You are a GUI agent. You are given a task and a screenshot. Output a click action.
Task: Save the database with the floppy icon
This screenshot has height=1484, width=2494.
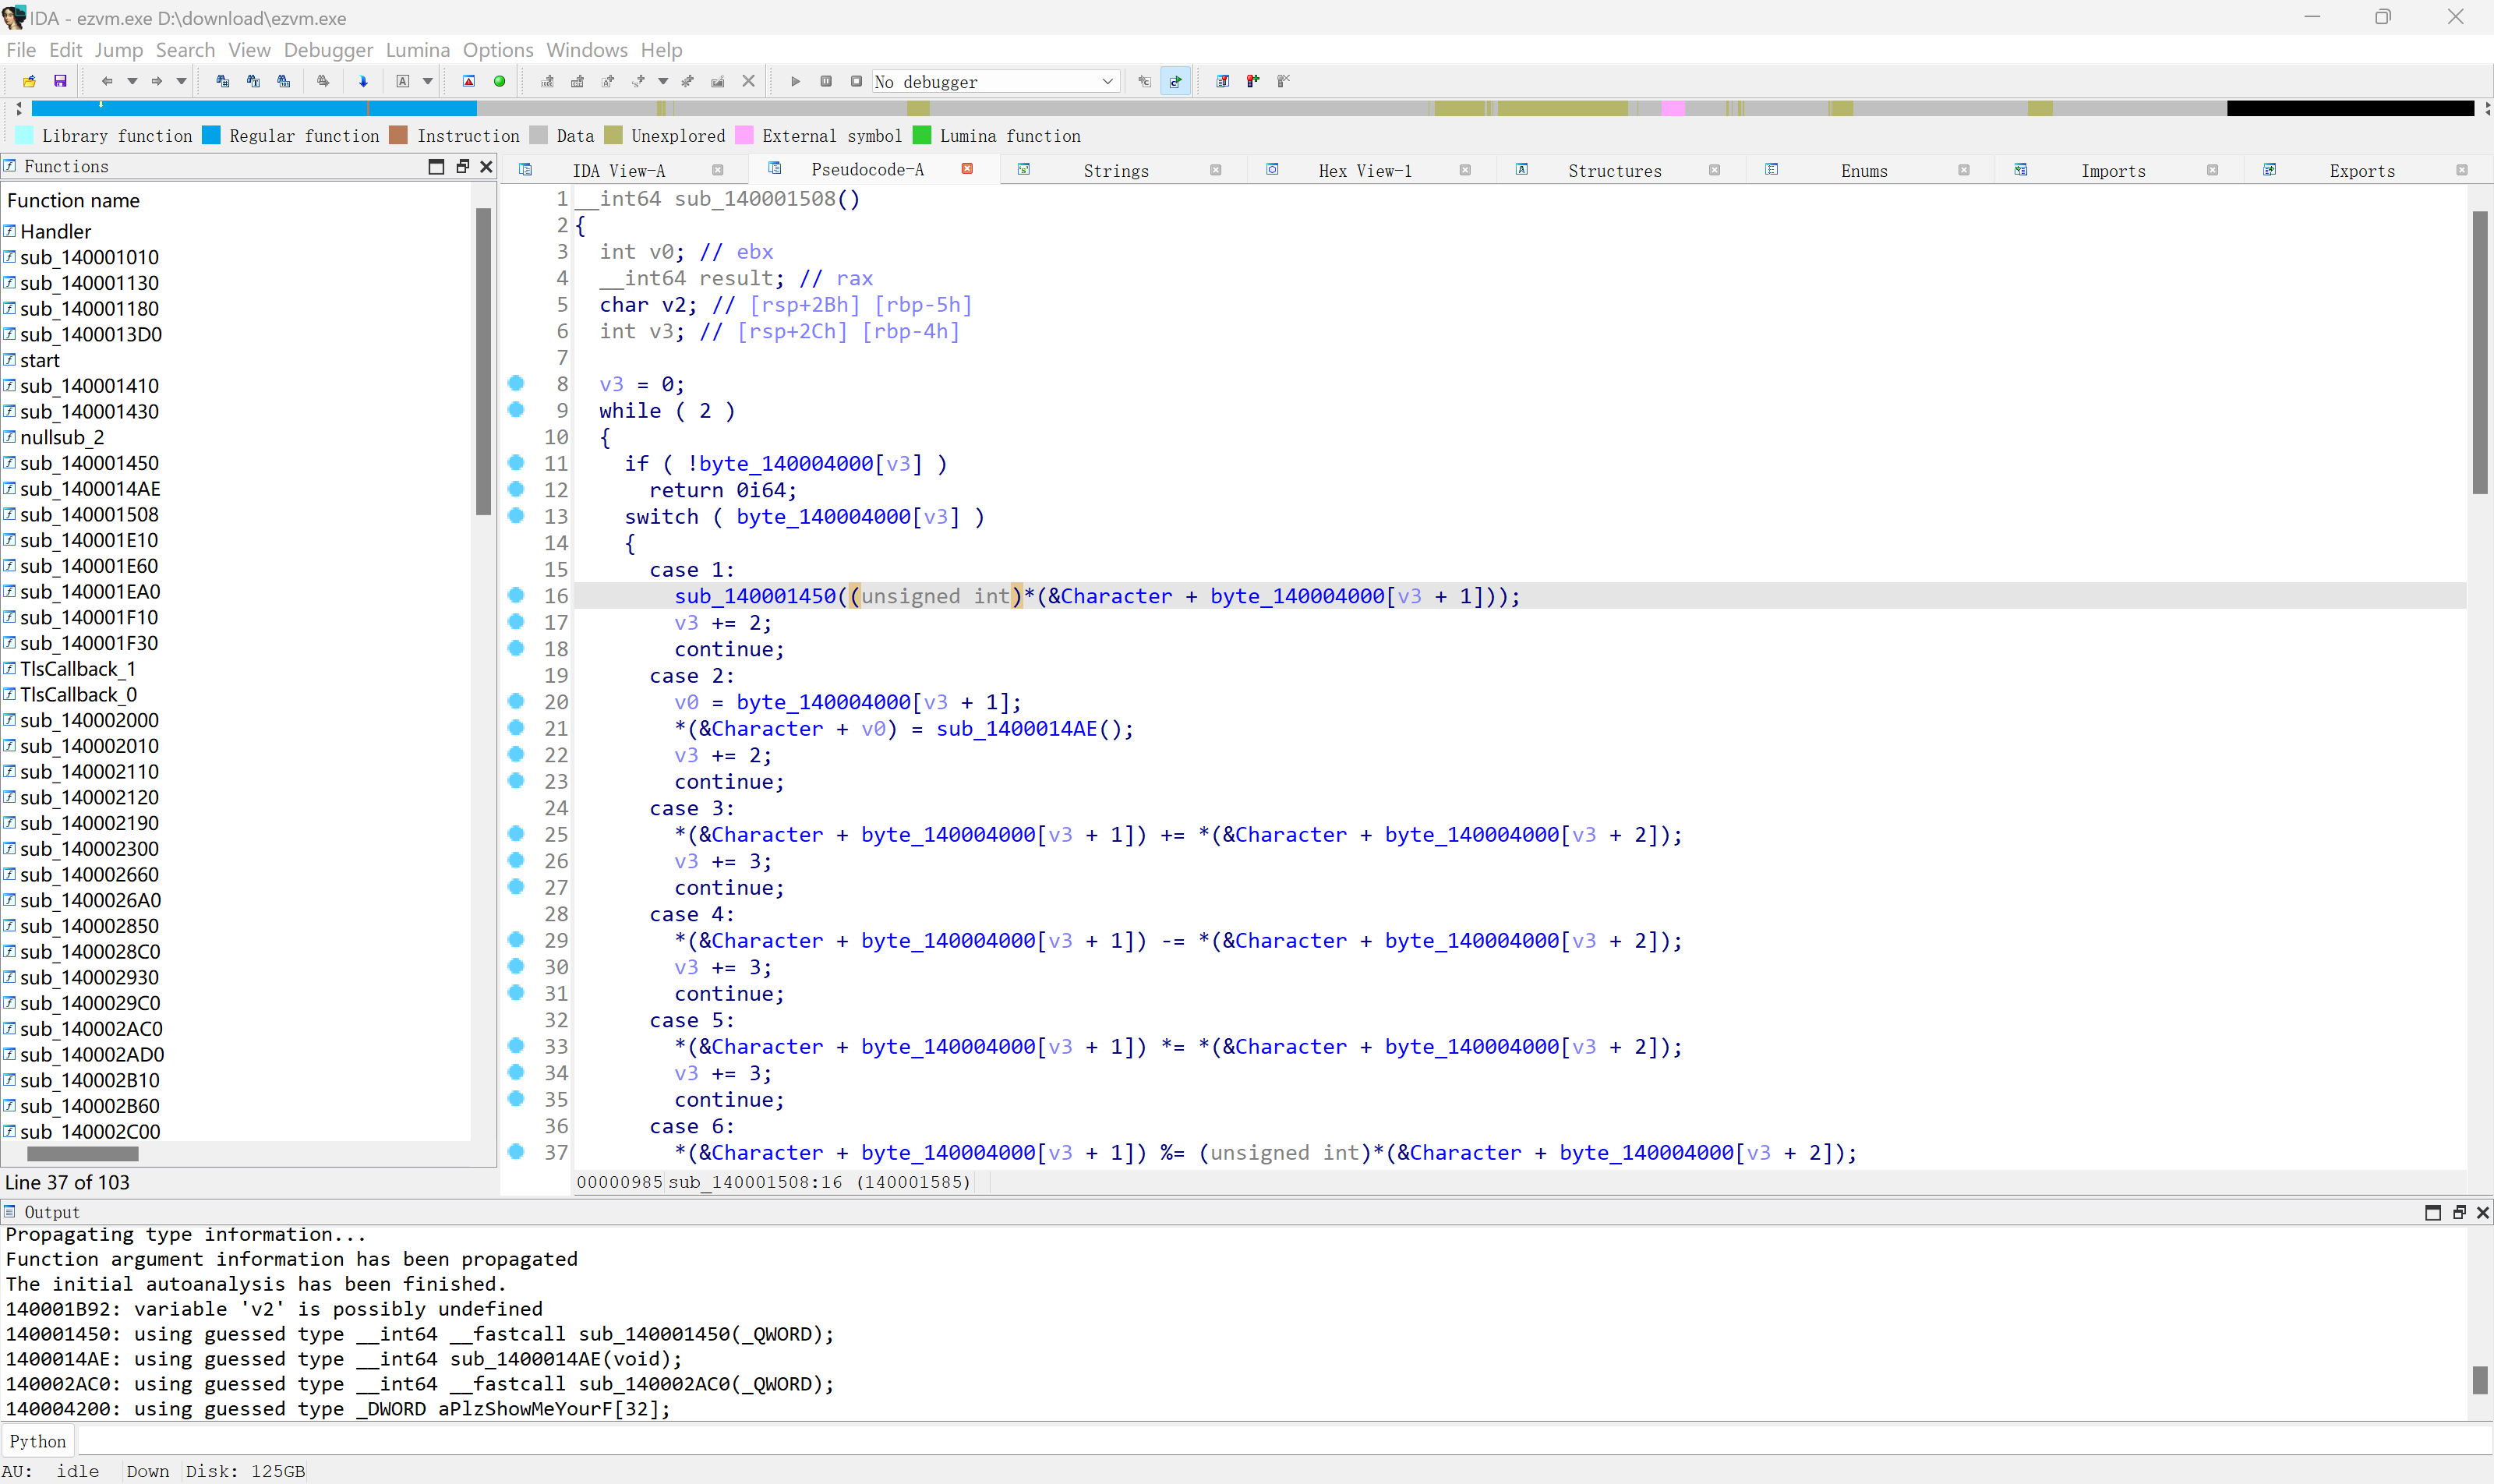(x=60, y=81)
